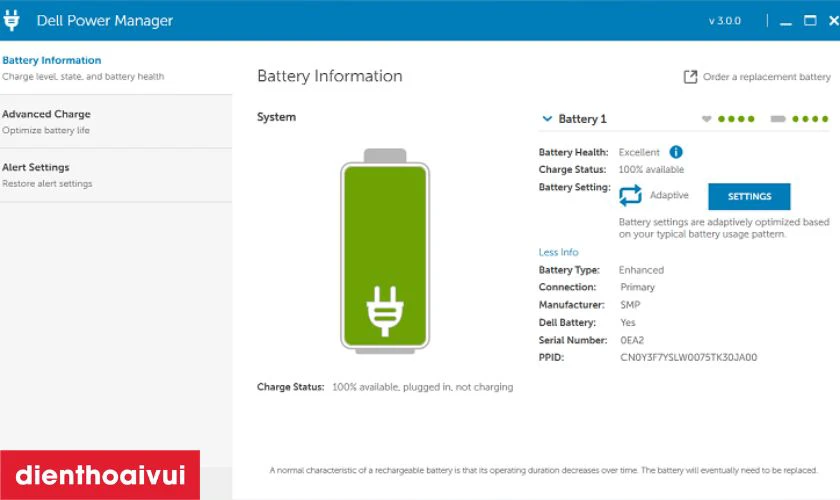The width and height of the screenshot is (840, 500).
Task: Click the Dell Power Manager plug logo
Action: (x=11, y=20)
